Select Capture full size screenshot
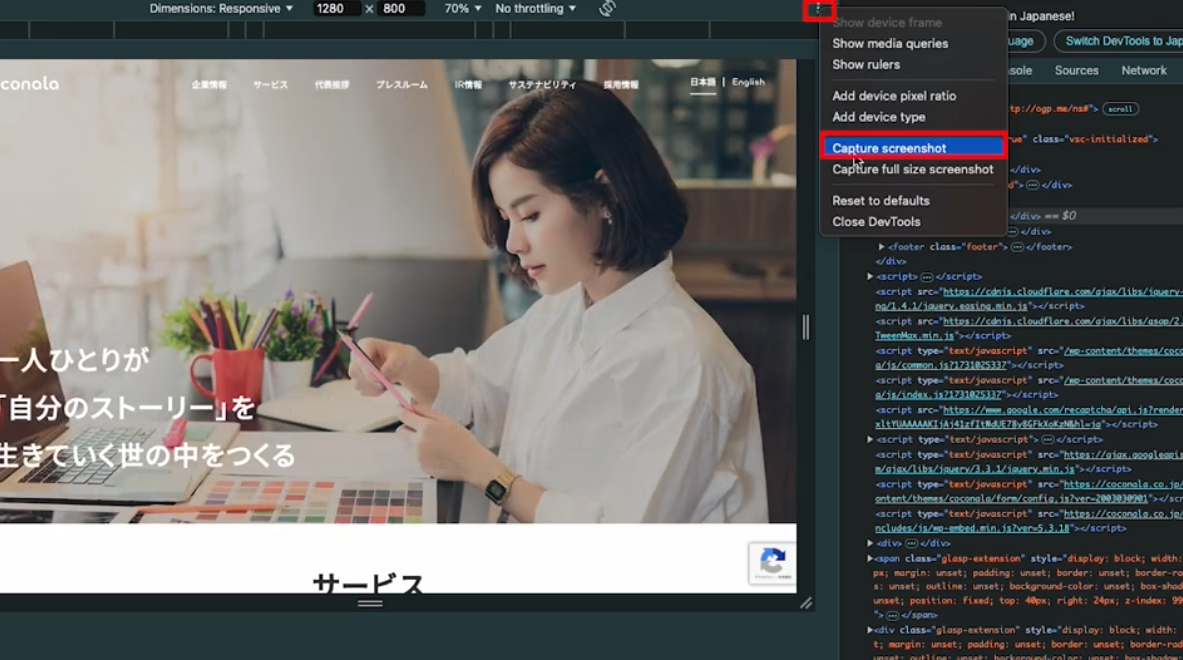 (911, 169)
